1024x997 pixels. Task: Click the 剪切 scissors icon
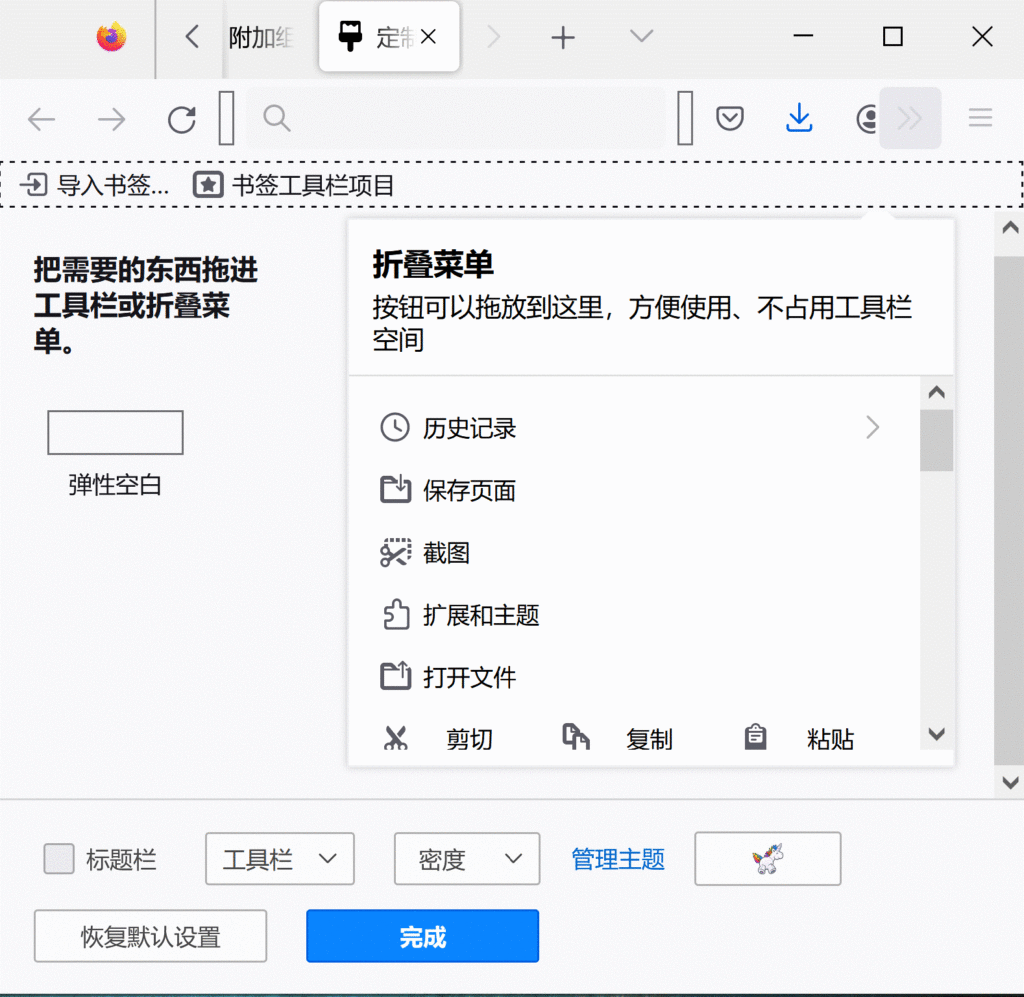click(x=396, y=738)
